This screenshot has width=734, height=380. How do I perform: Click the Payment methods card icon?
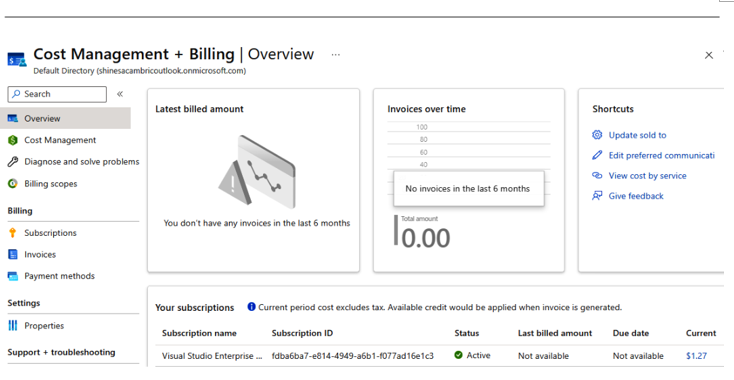[13, 276]
